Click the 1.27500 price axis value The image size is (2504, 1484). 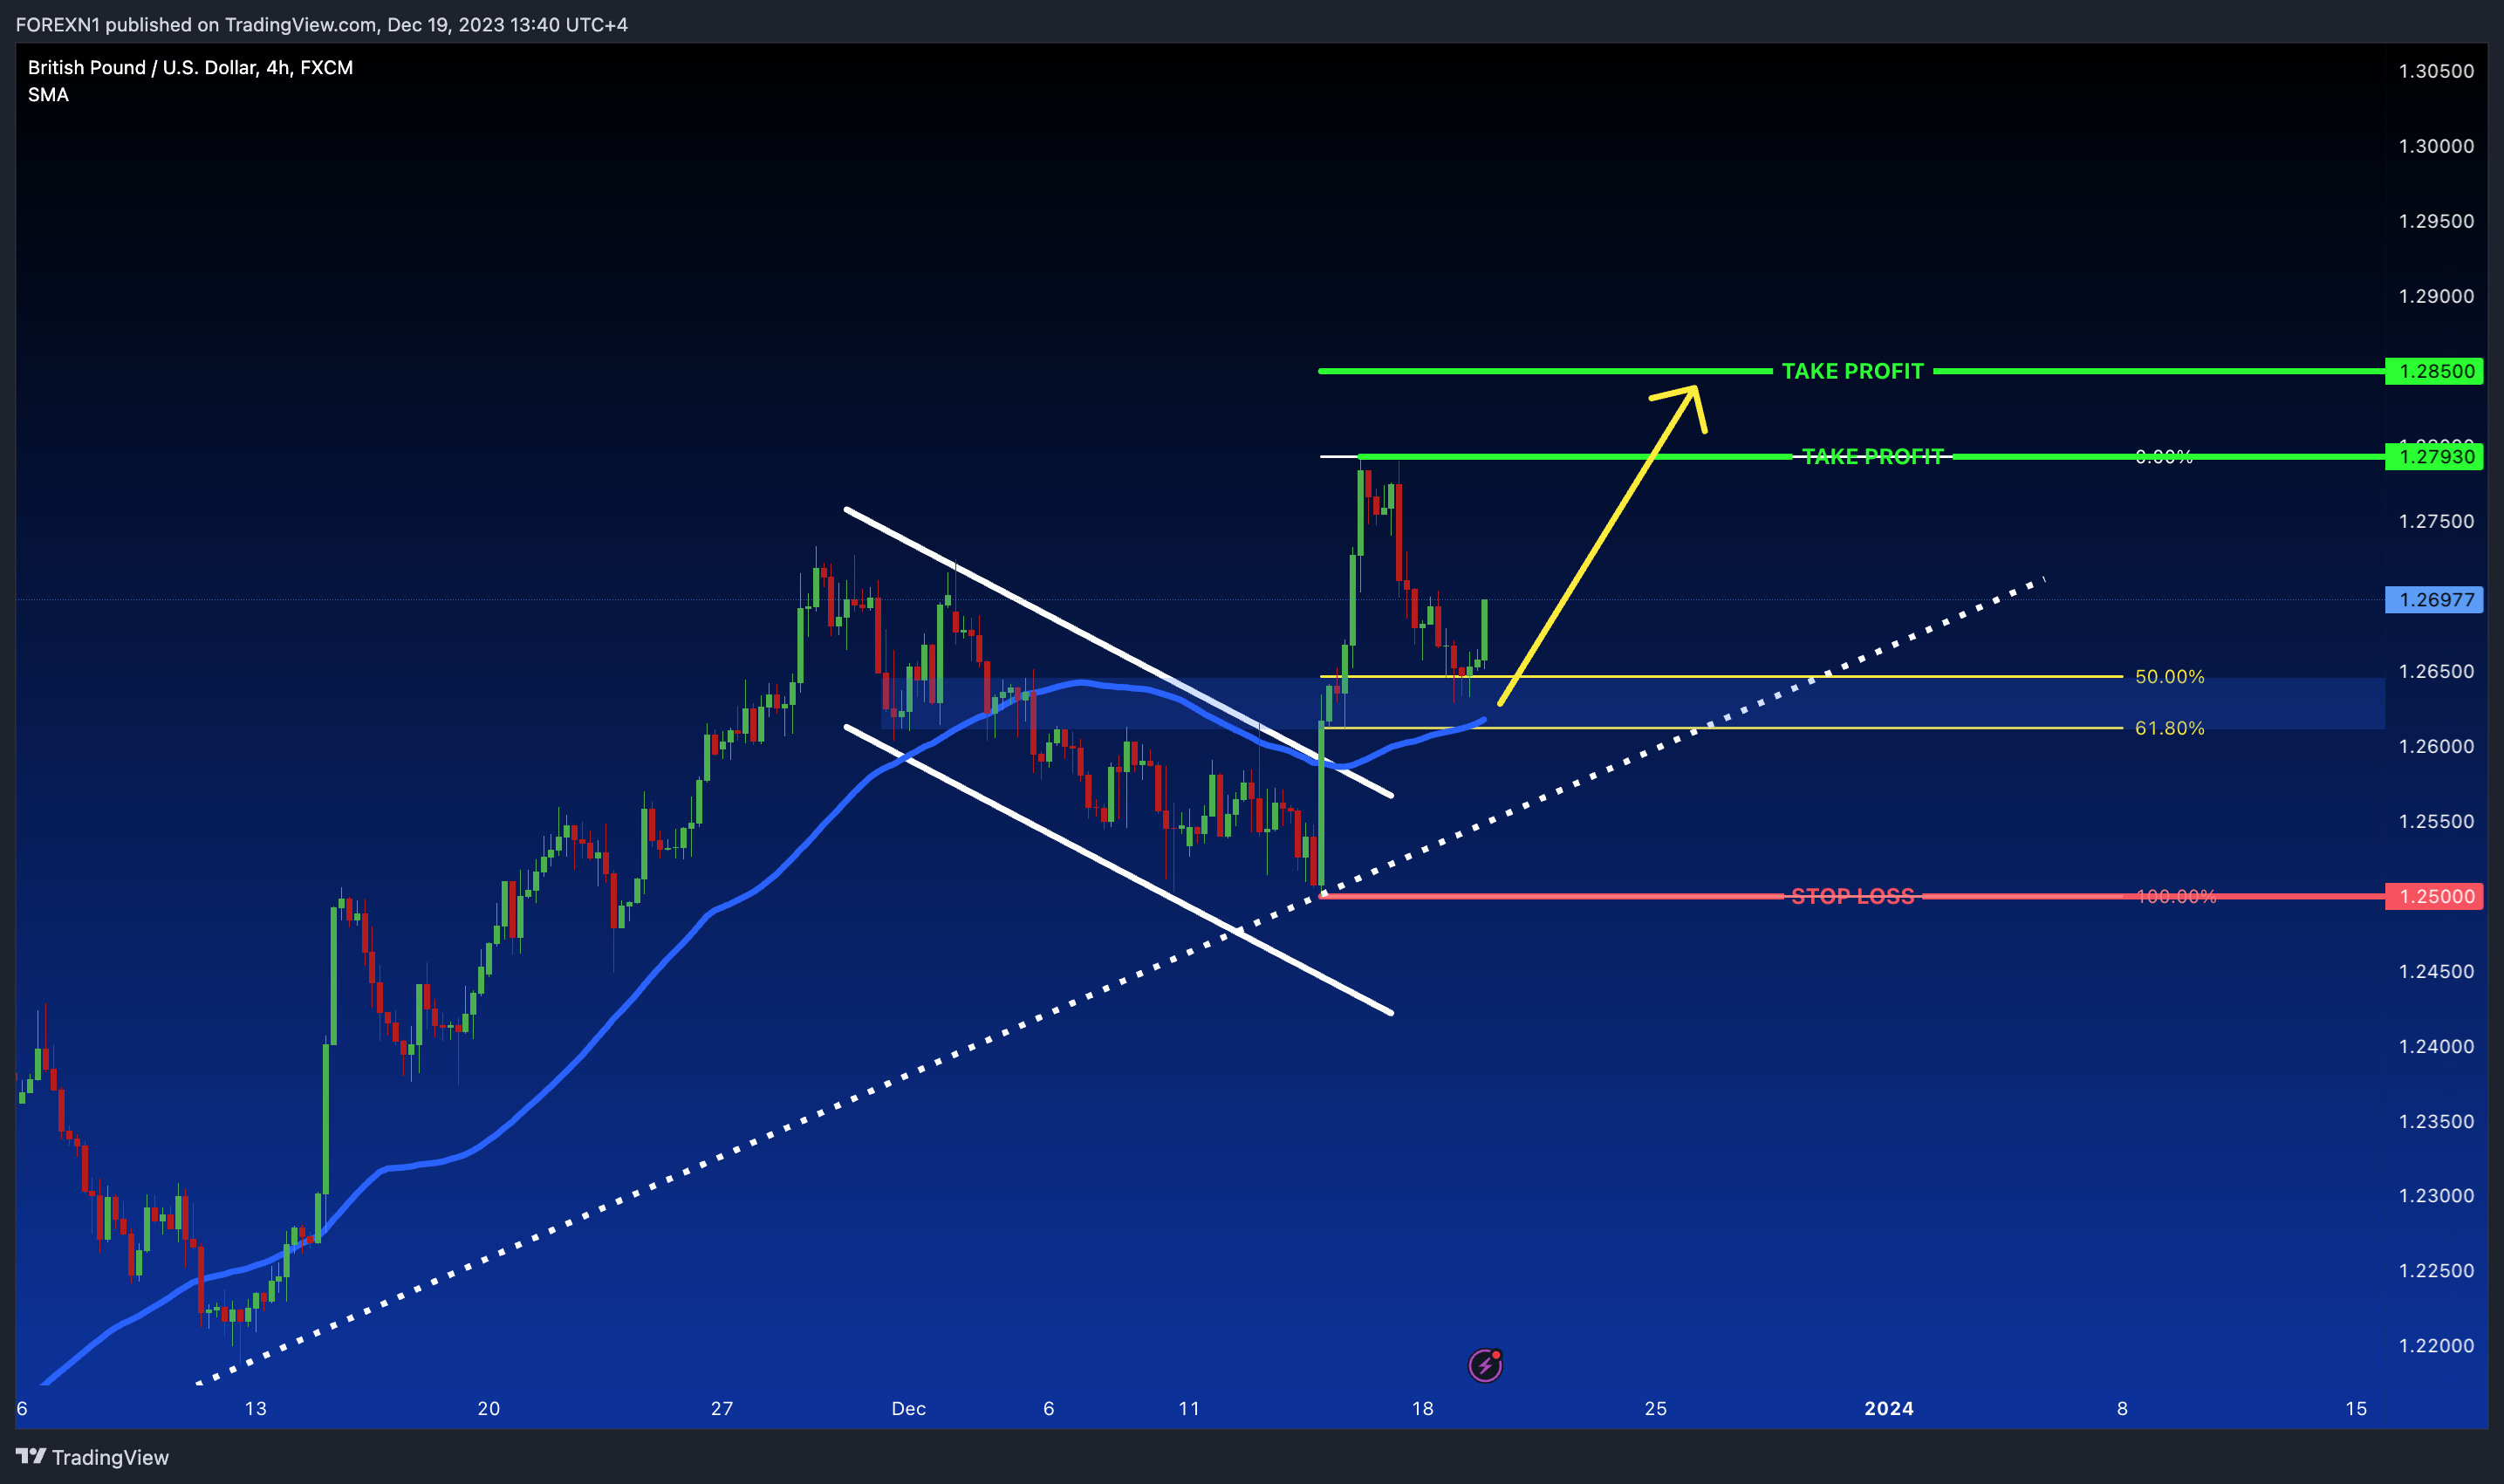(x=2436, y=521)
